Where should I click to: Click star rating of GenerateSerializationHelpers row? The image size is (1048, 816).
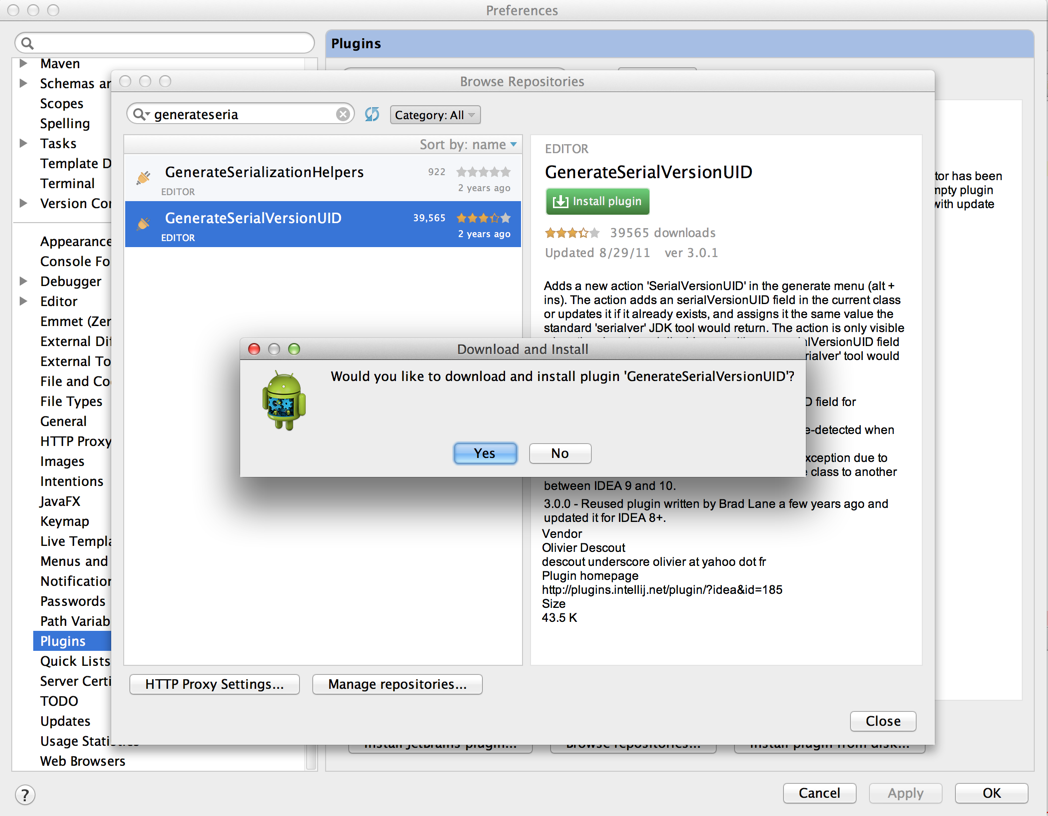coord(483,172)
